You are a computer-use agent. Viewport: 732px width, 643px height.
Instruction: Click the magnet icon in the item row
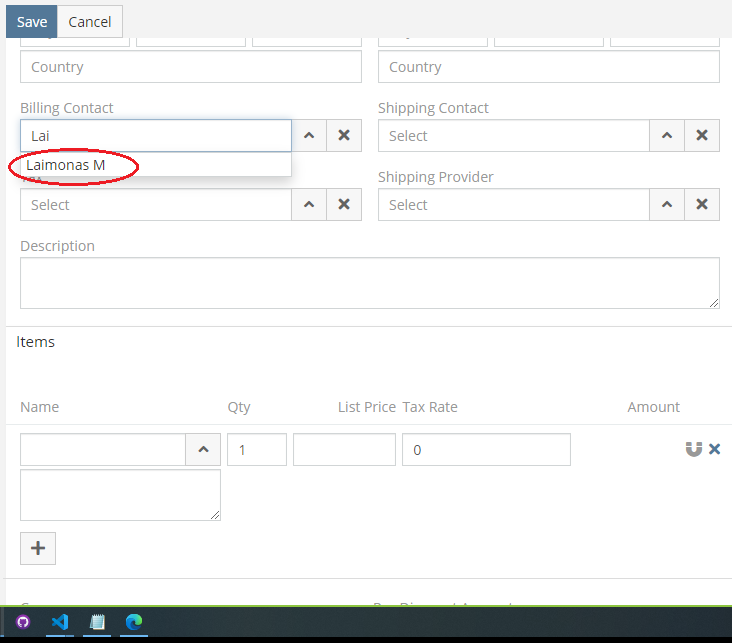pyautogui.click(x=693, y=449)
